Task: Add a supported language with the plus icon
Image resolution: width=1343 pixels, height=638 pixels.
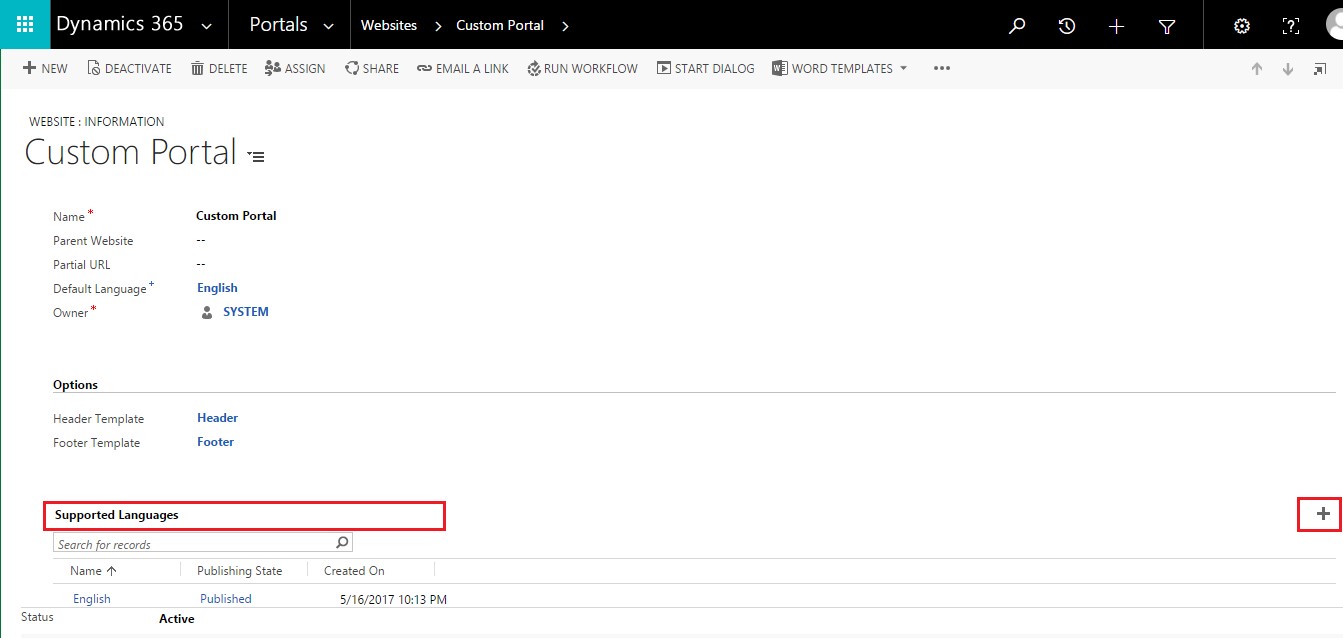Action: click(x=1323, y=514)
